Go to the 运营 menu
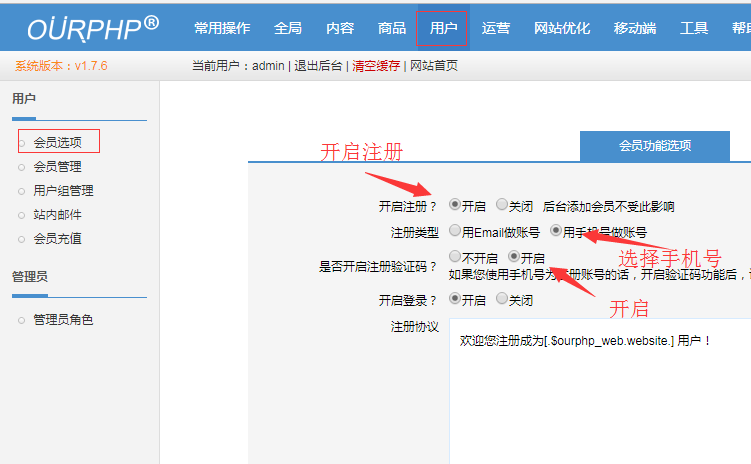Screen dimensions: 751x464 pyautogui.click(x=495, y=28)
